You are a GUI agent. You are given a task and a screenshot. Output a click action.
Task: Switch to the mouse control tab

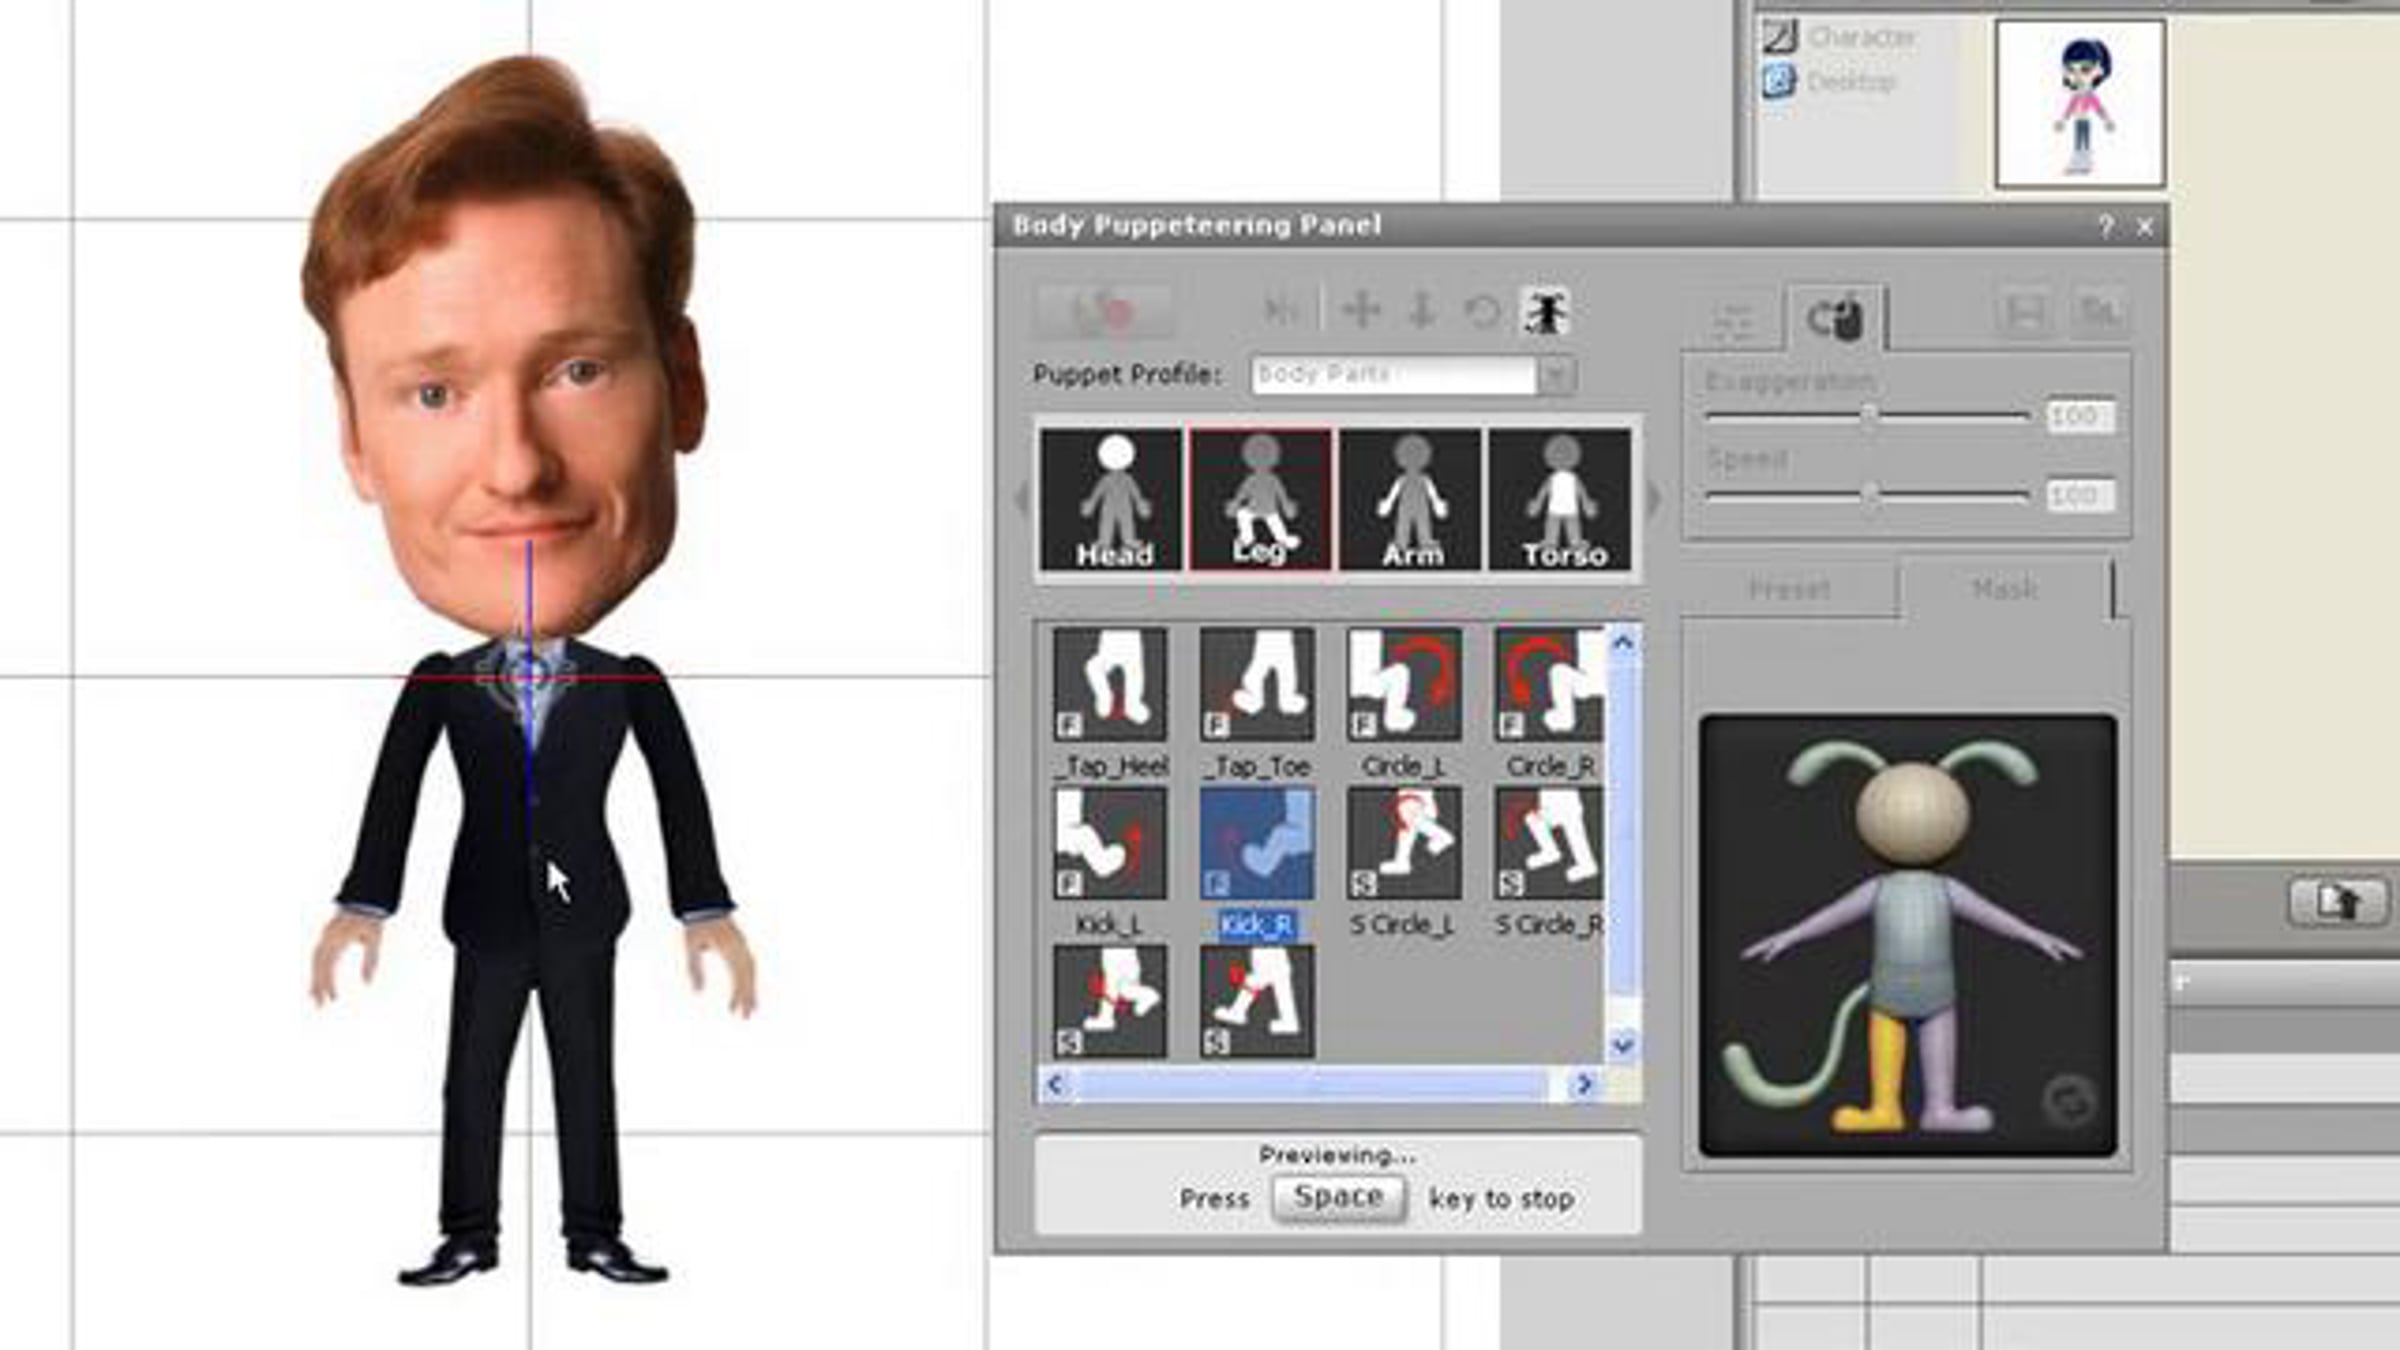[1836, 319]
